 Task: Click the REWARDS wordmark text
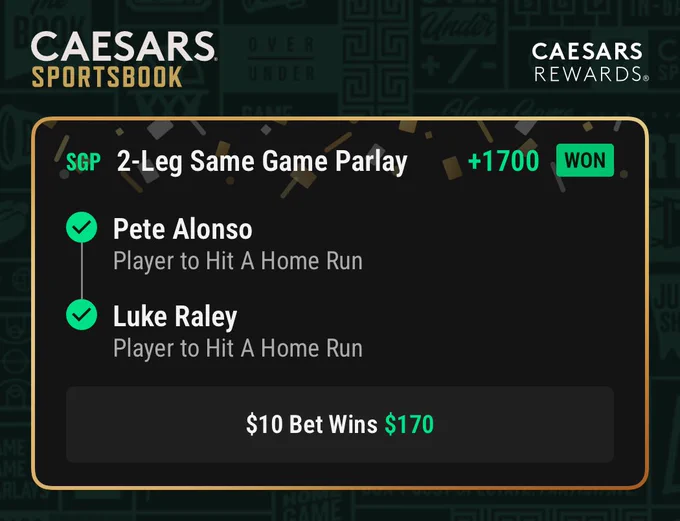pos(591,74)
